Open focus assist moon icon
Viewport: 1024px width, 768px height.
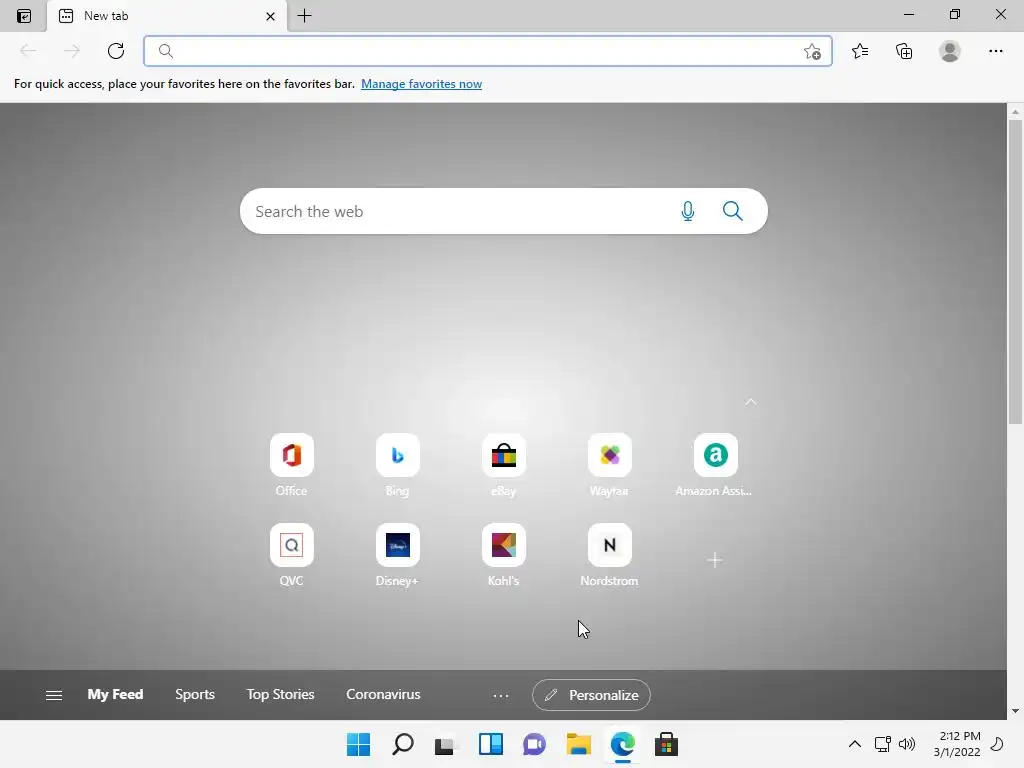(x=997, y=744)
